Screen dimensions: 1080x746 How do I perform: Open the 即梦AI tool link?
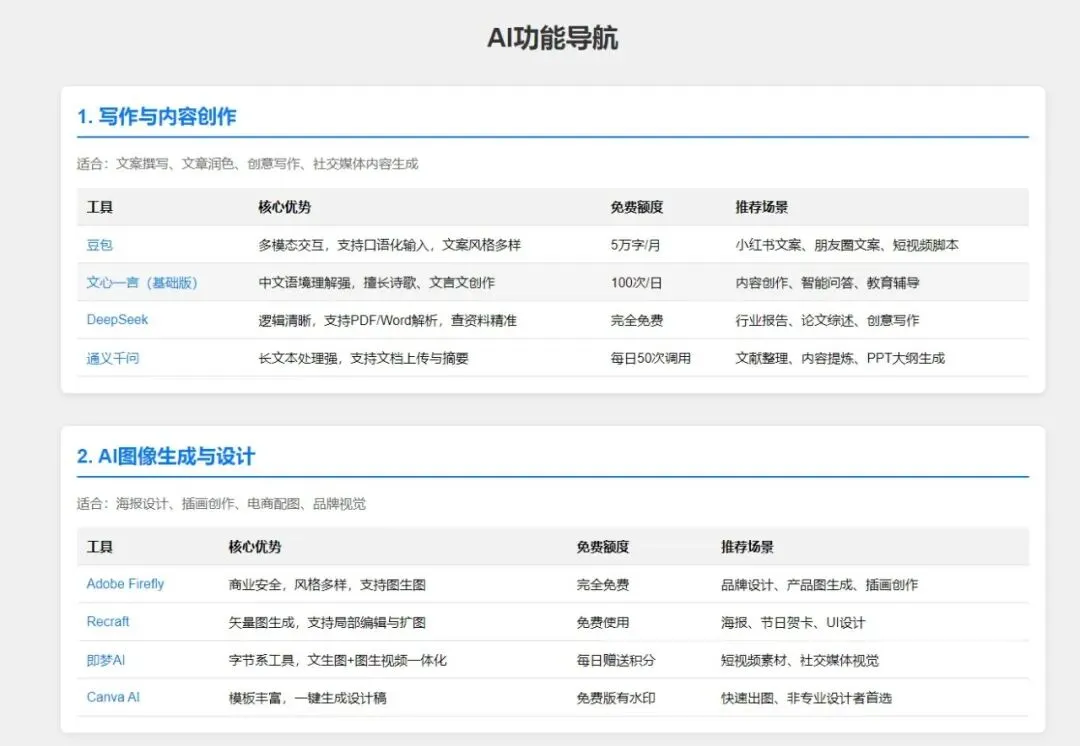105,660
